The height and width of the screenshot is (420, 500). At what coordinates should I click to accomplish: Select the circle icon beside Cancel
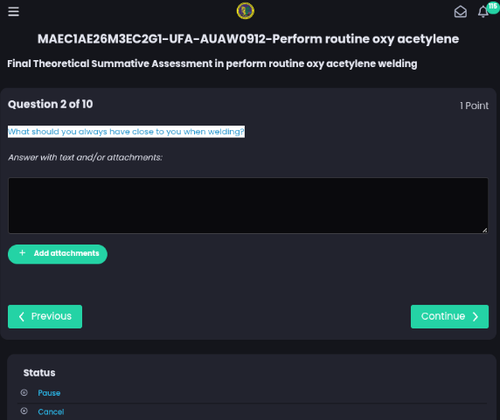(x=24, y=411)
